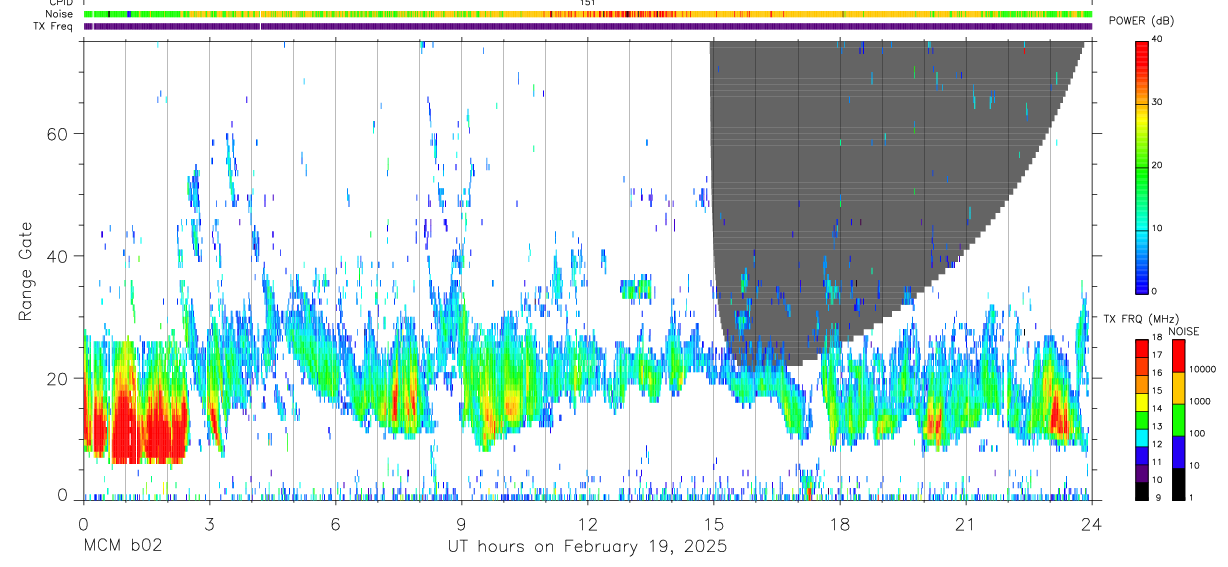The image size is (1228, 567).
Task: Click the 16 label in TX FRQ legend
Action: click(1158, 373)
